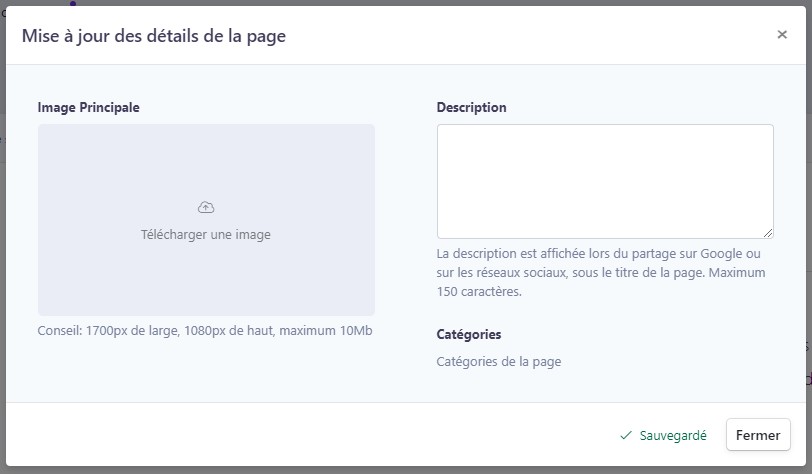
Task: Click the green Sauvegardé checkmark icon
Action: coord(626,436)
